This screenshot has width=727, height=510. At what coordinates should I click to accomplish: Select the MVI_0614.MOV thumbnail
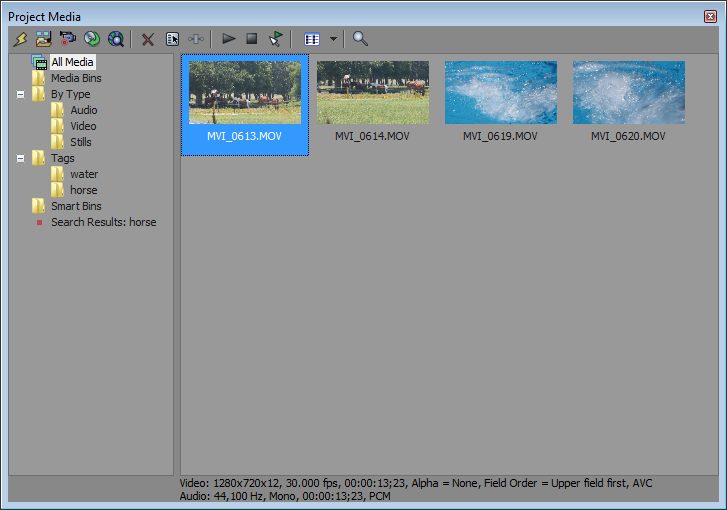point(373,92)
